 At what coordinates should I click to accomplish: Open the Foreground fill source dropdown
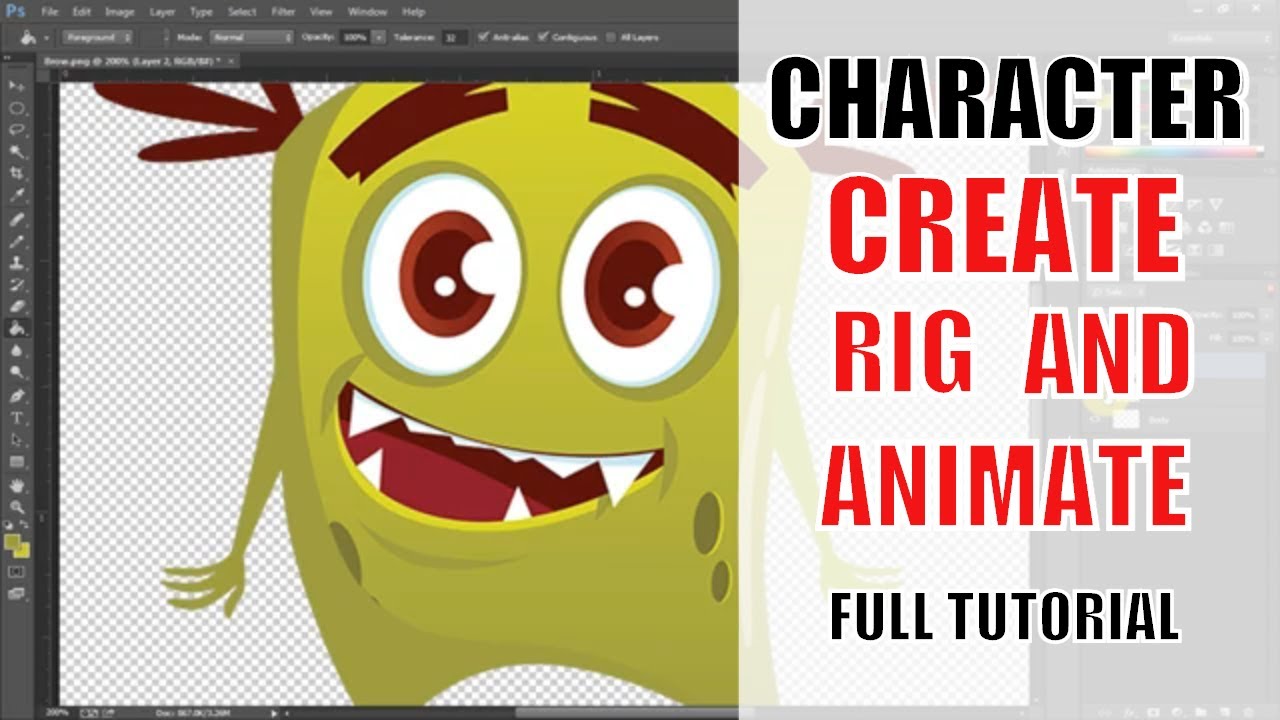pyautogui.click(x=99, y=37)
